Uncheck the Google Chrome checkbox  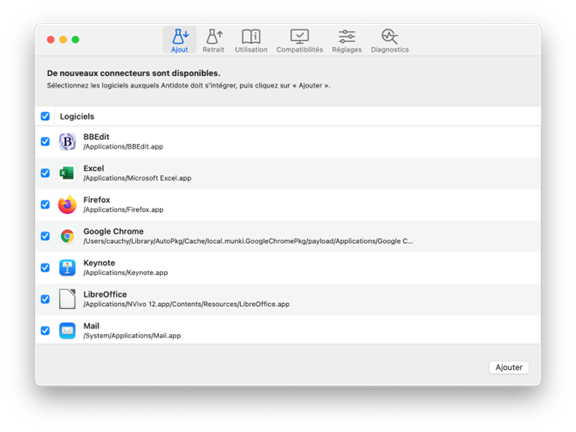tap(45, 236)
